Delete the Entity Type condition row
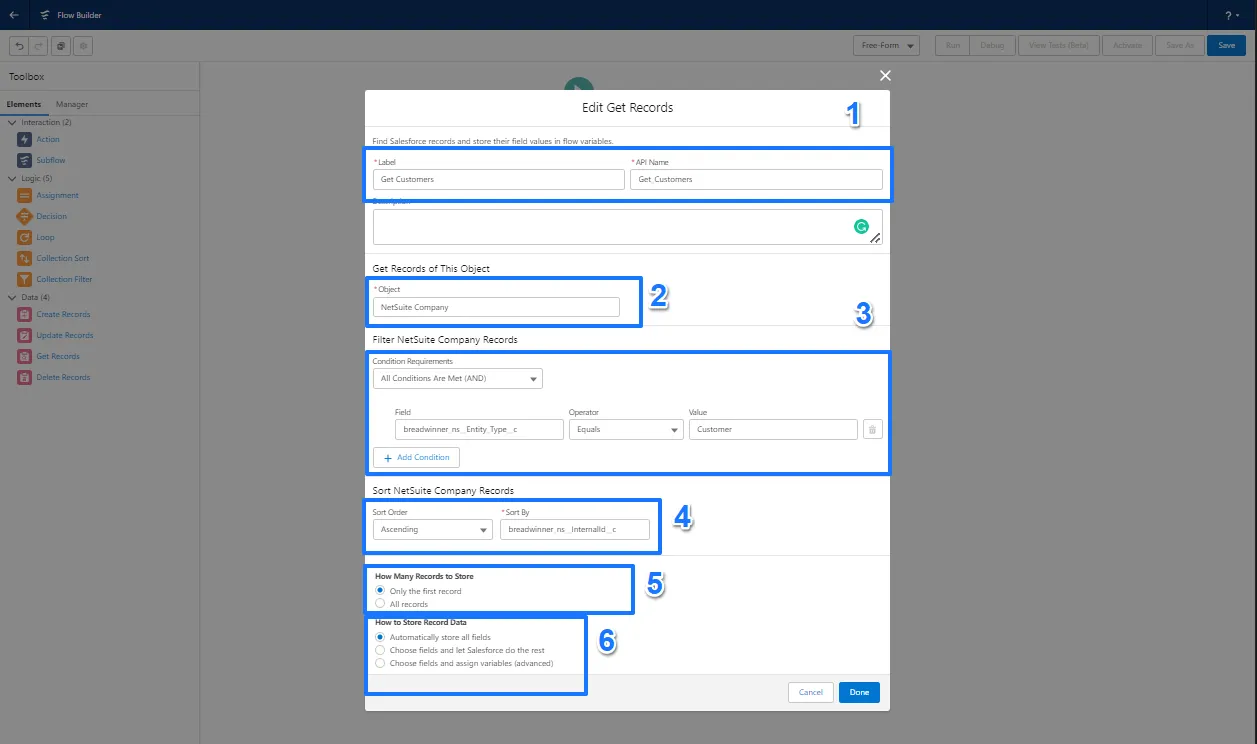Screen dimensions: 1257x744 [x=872, y=429]
